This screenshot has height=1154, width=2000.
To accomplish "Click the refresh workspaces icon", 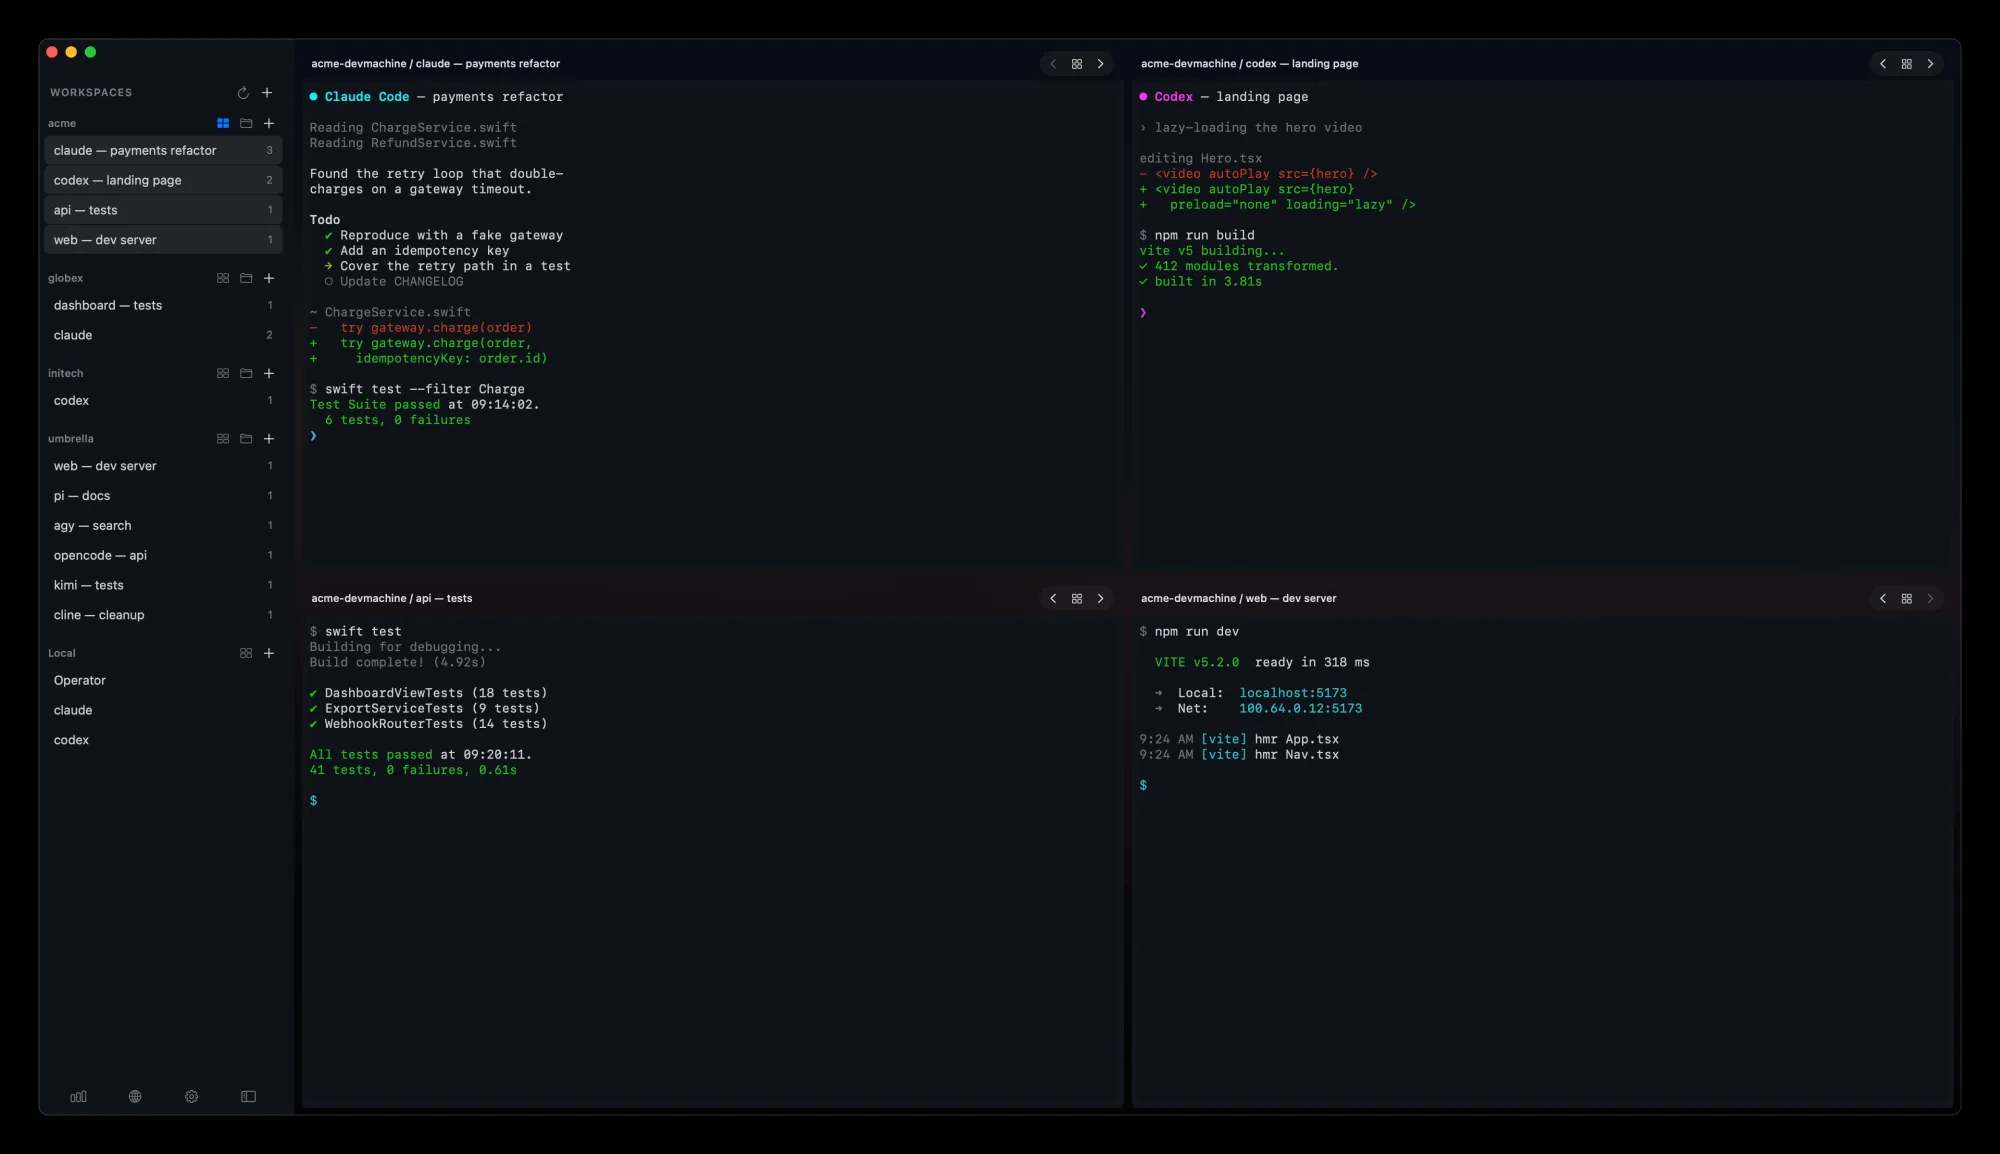I will point(243,93).
